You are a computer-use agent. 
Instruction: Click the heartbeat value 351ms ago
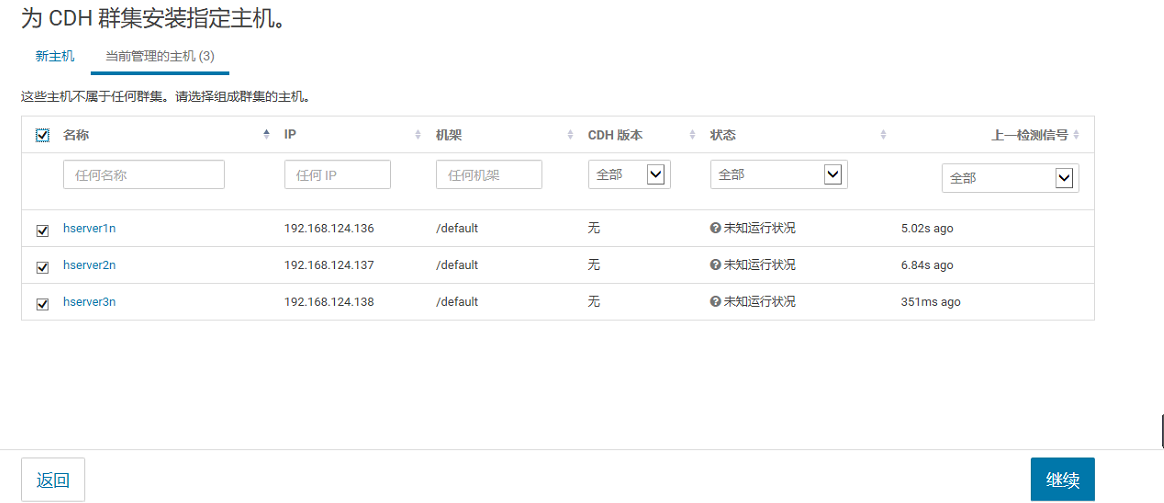tap(930, 302)
